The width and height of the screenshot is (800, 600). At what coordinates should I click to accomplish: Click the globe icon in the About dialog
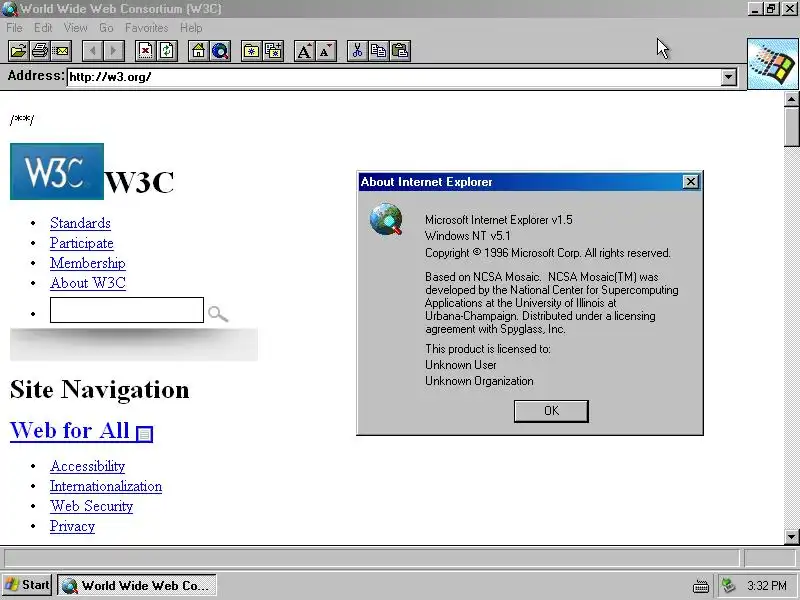pyautogui.click(x=386, y=219)
